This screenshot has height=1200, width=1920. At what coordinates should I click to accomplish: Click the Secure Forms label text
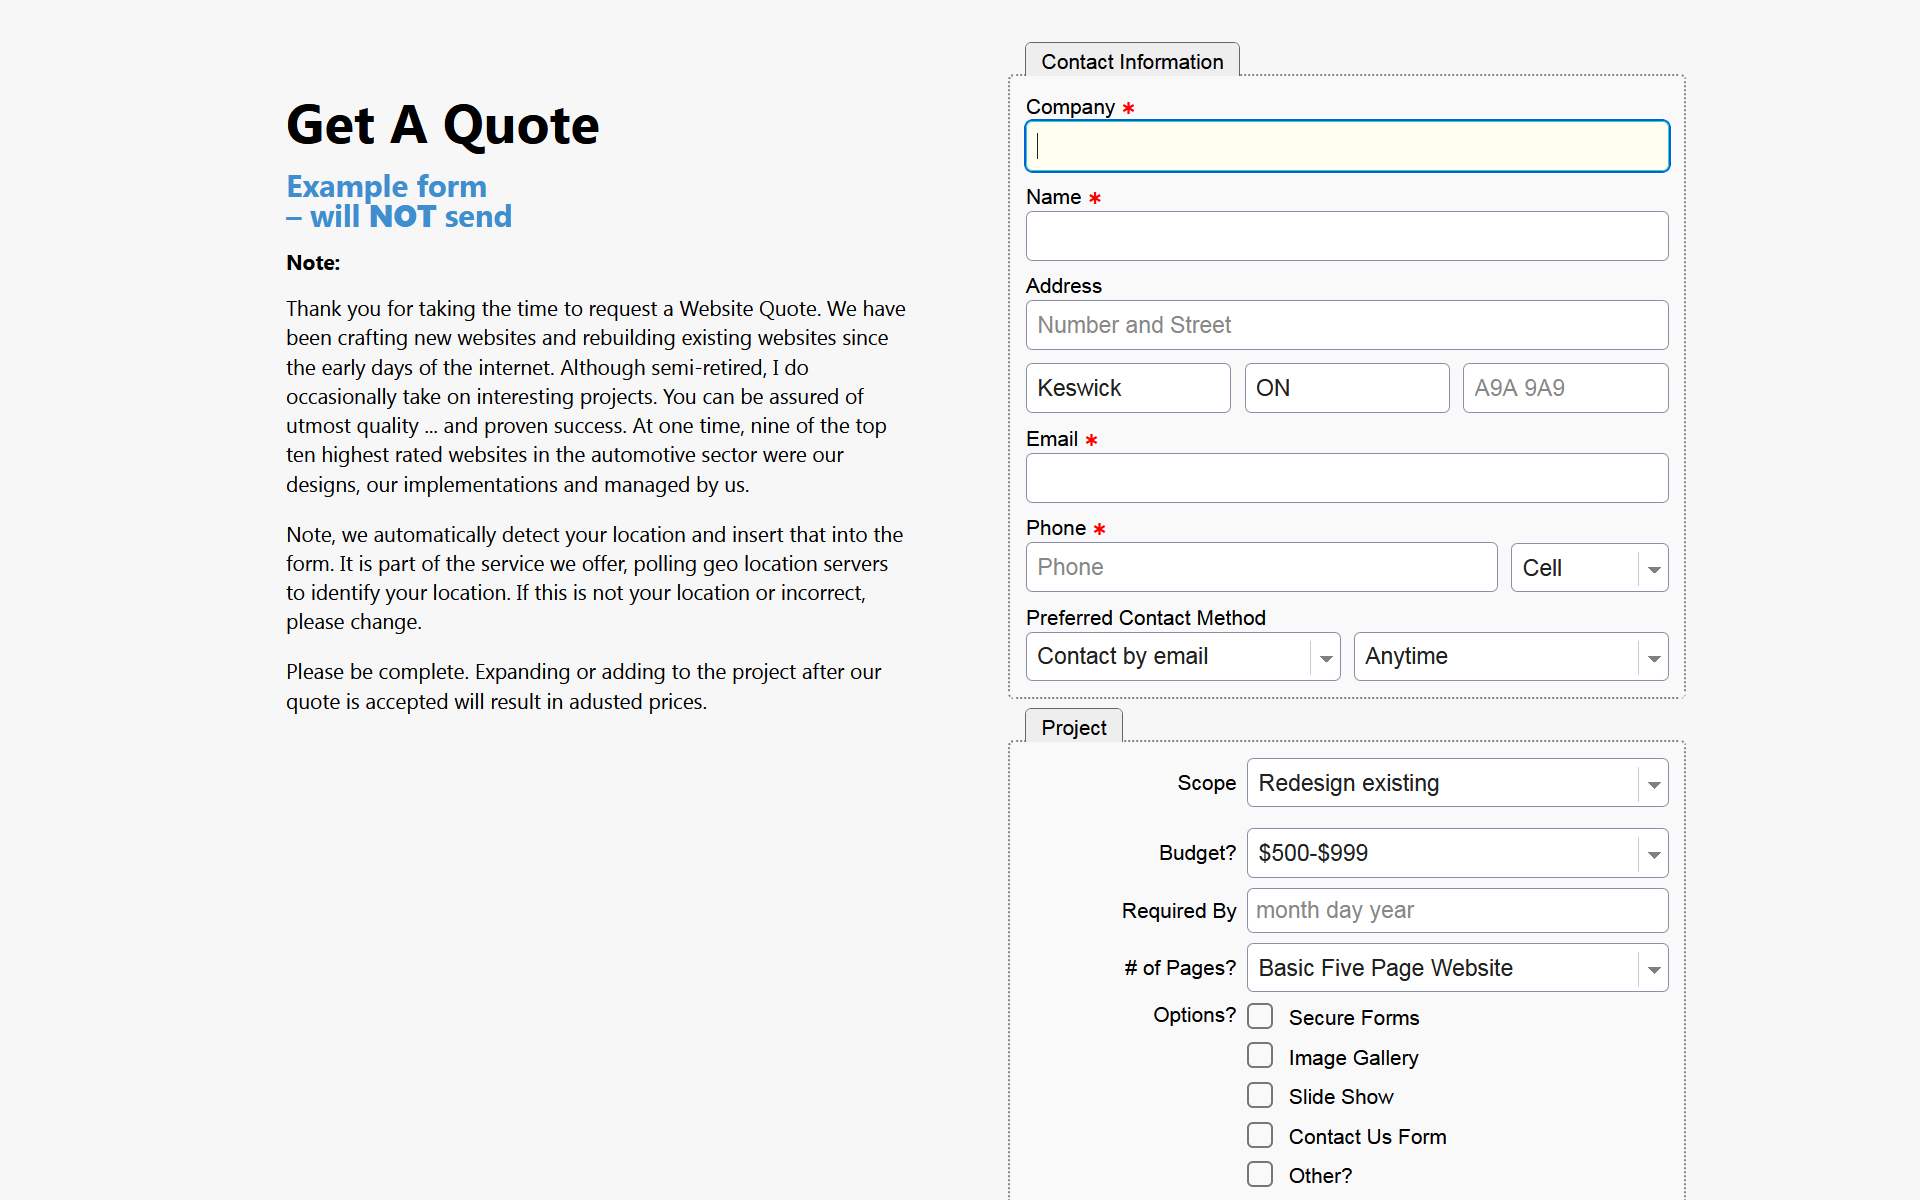[1354, 1018]
